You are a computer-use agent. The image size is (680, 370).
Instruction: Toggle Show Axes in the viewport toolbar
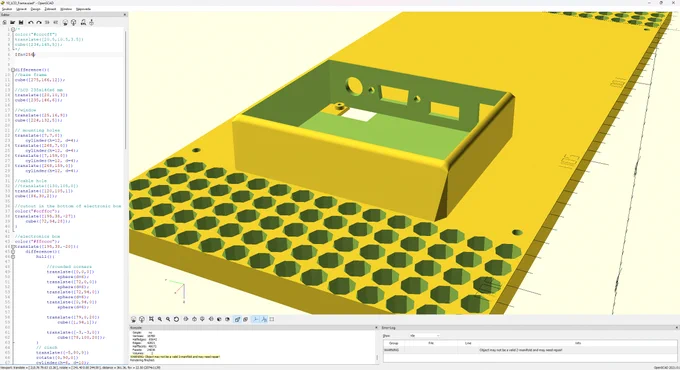(x=255, y=319)
